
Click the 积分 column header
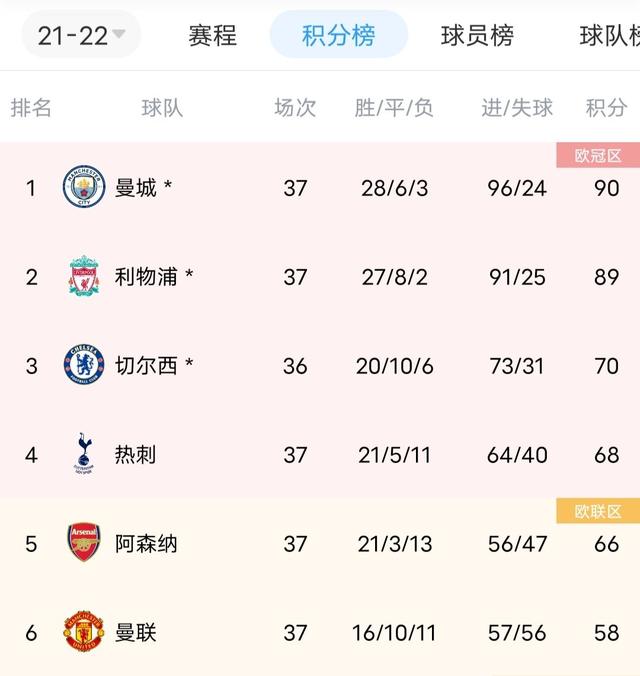[x=606, y=108]
